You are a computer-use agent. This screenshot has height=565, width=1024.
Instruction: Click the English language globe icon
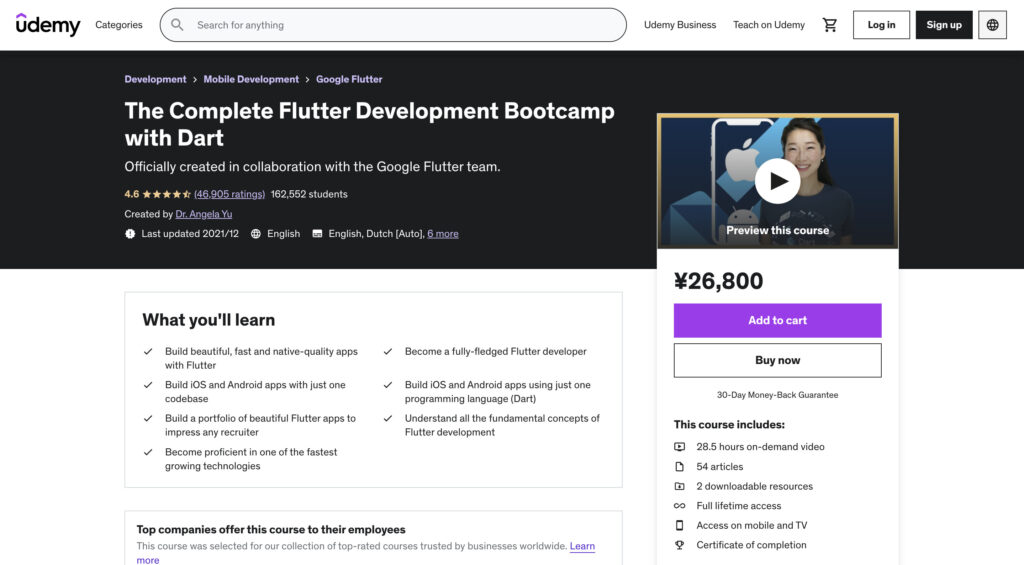click(256, 233)
